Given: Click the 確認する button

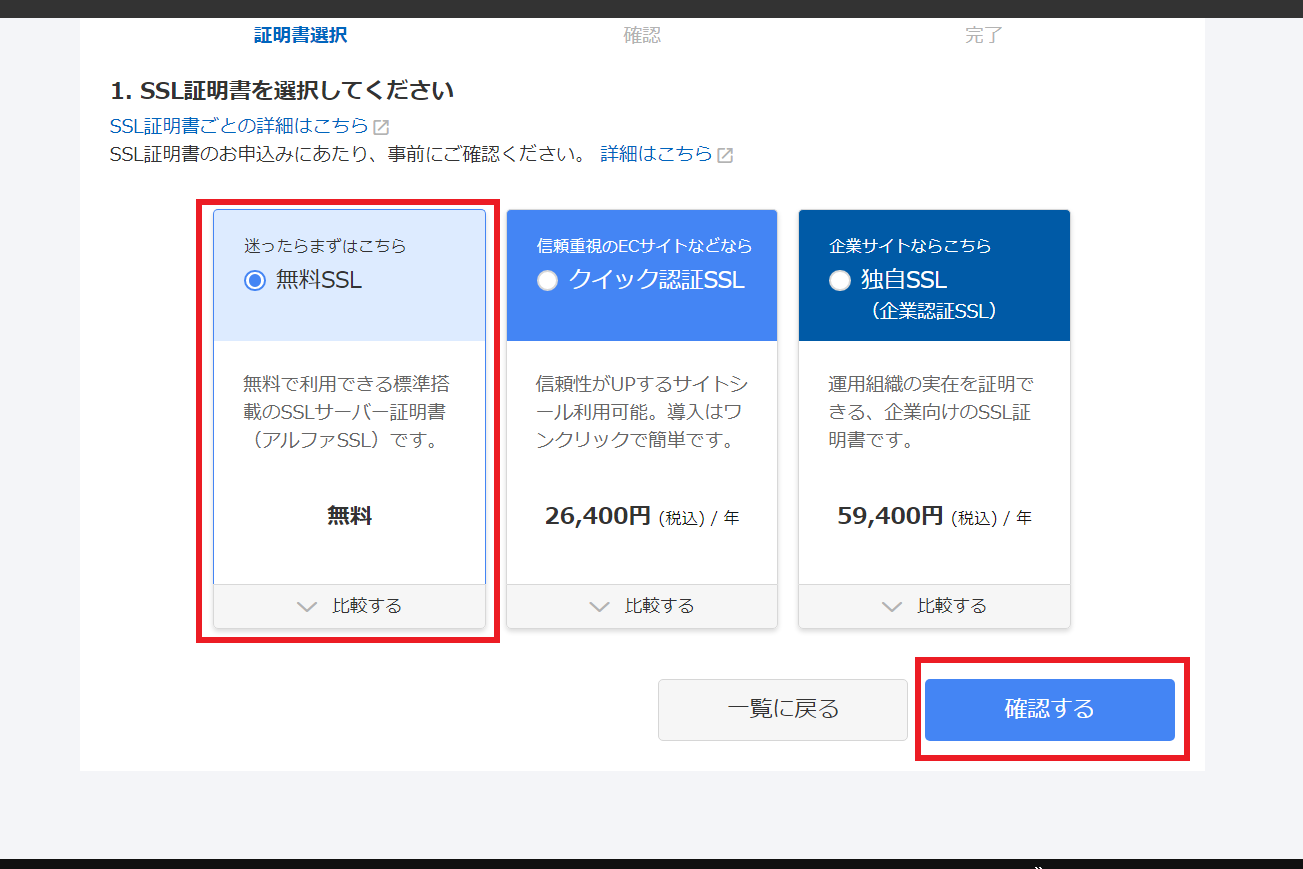Looking at the screenshot, I should [x=1049, y=710].
